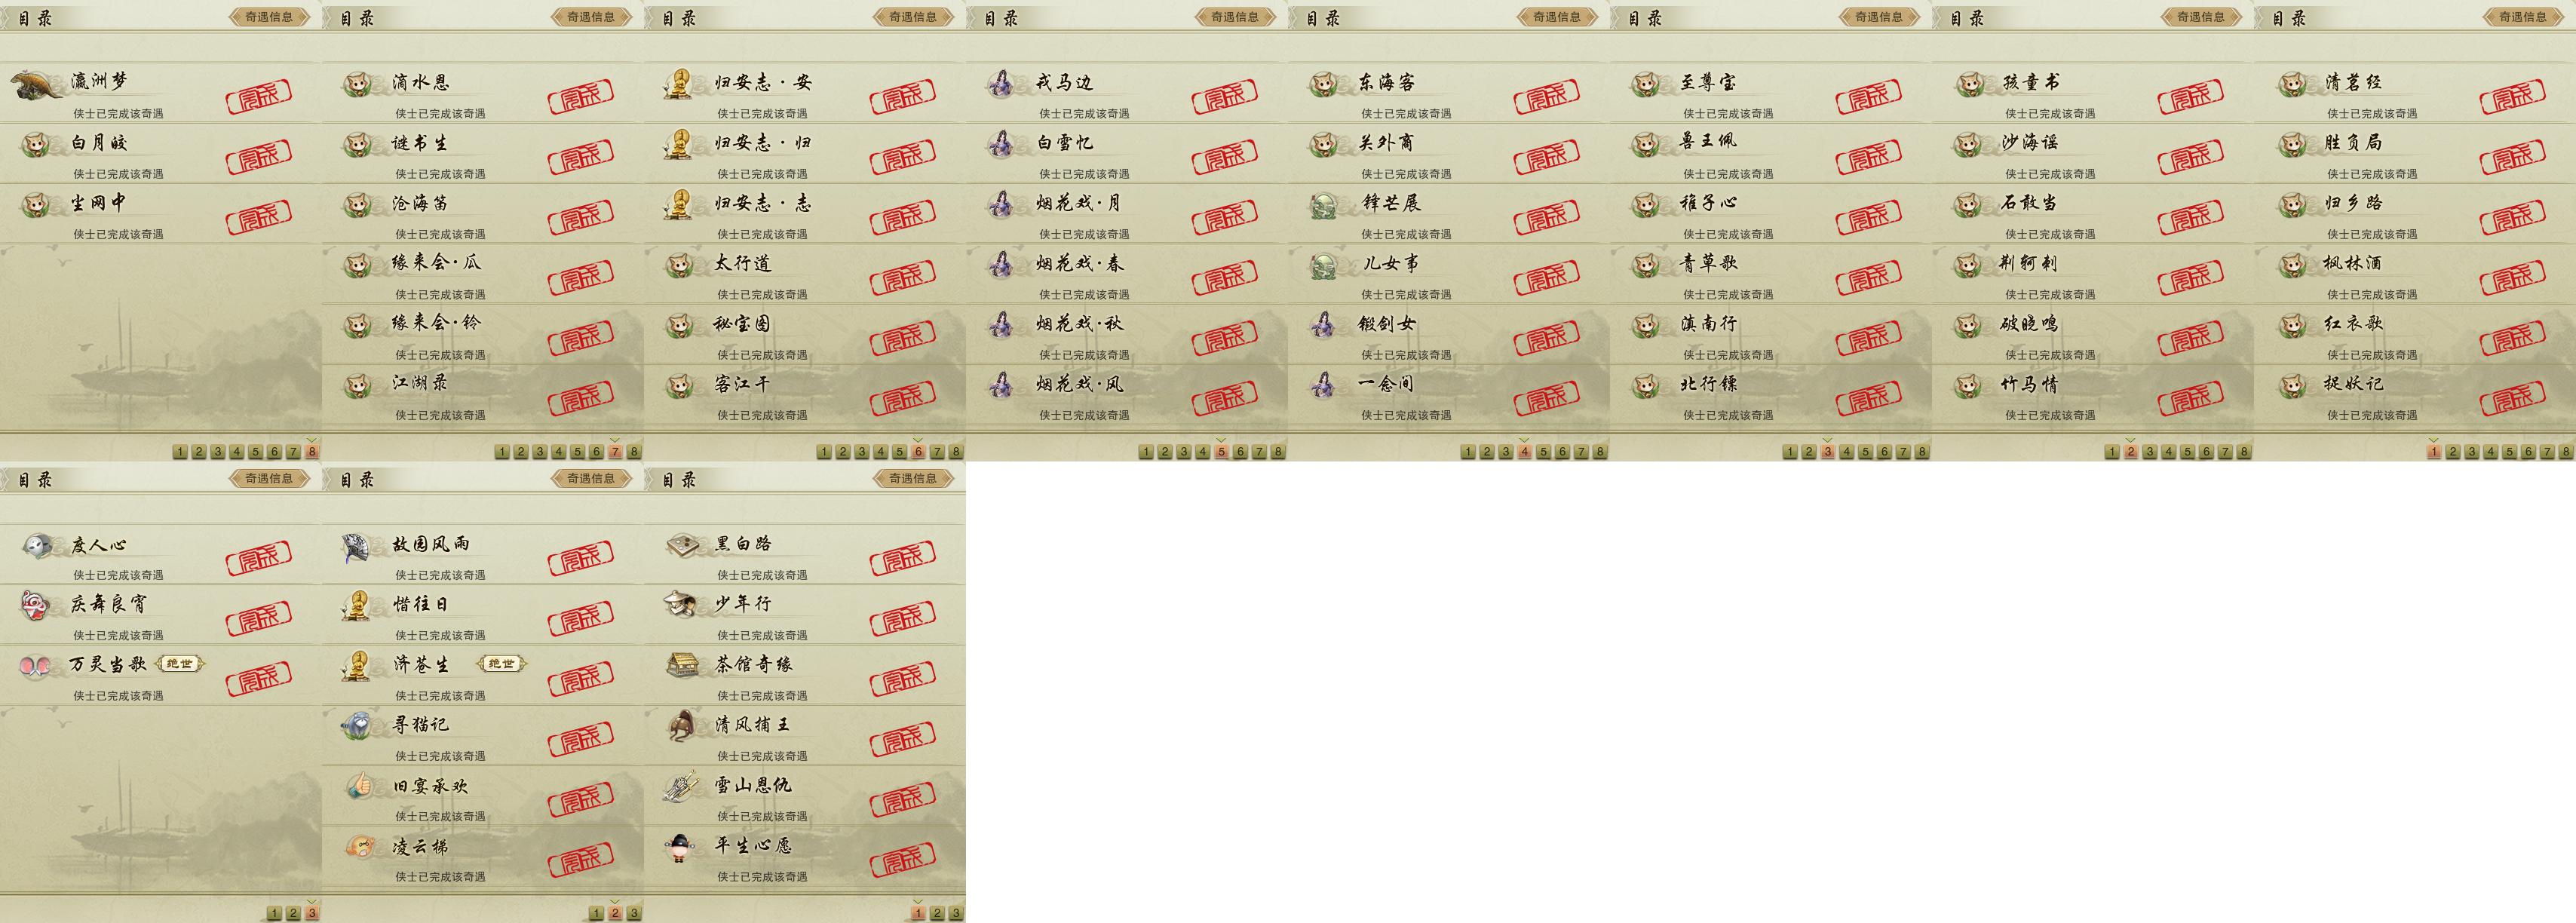Click the chessboard icon for 黑白路

tap(682, 545)
